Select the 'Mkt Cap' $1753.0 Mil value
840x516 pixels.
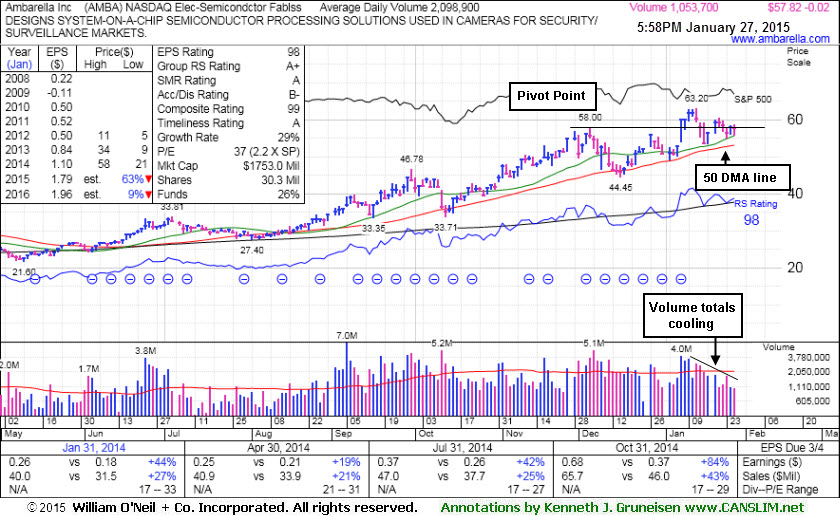[x=271, y=166]
